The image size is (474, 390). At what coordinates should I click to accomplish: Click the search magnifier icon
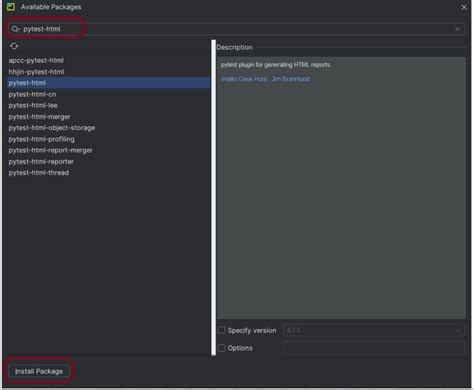pos(15,29)
